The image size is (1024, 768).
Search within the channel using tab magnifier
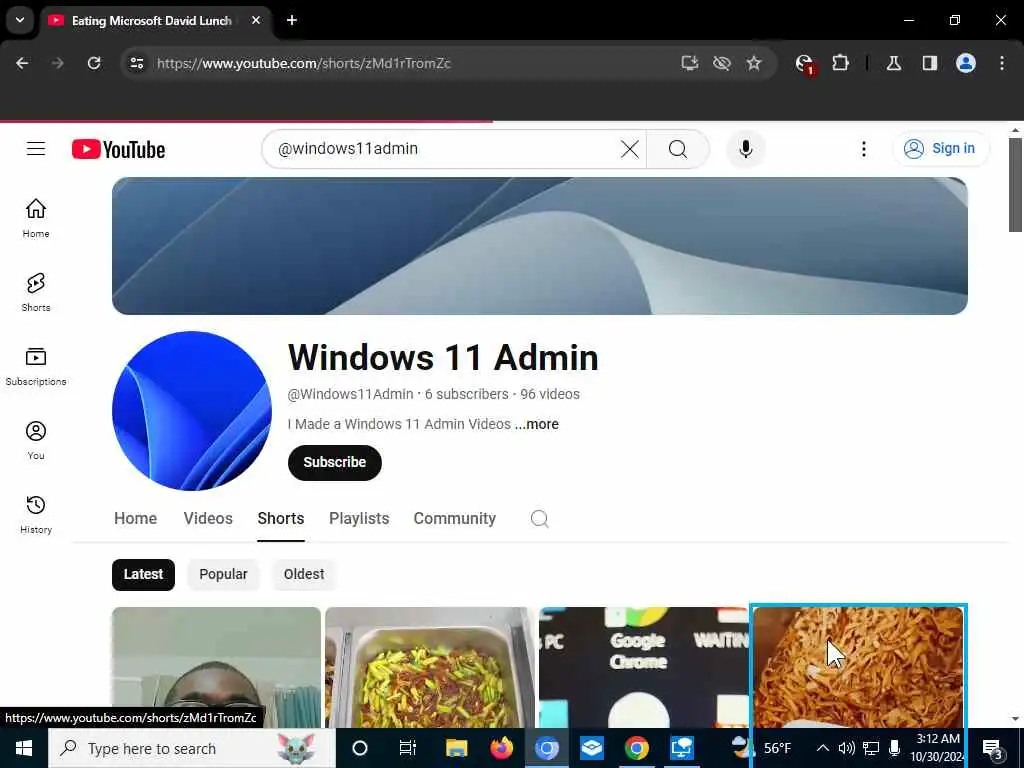coord(539,519)
